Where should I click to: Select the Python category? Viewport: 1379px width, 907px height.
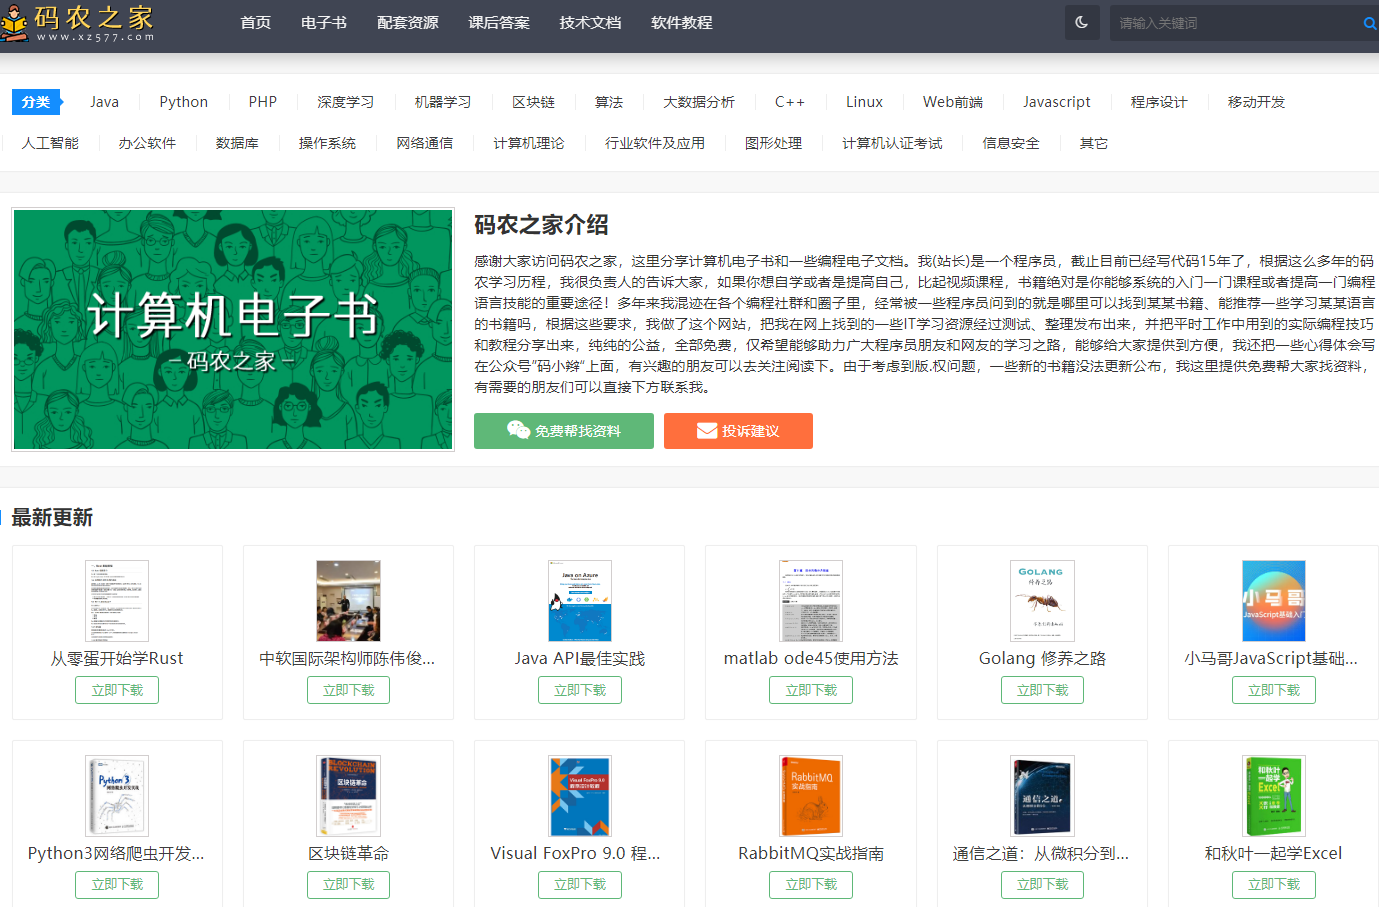[184, 102]
